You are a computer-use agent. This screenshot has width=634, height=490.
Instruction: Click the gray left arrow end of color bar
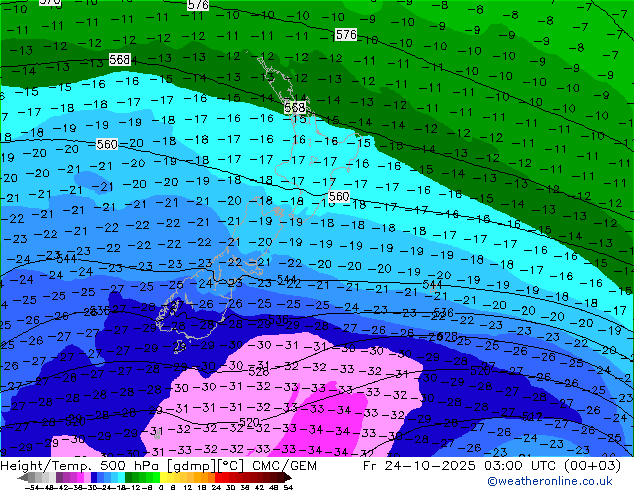tap(23, 478)
